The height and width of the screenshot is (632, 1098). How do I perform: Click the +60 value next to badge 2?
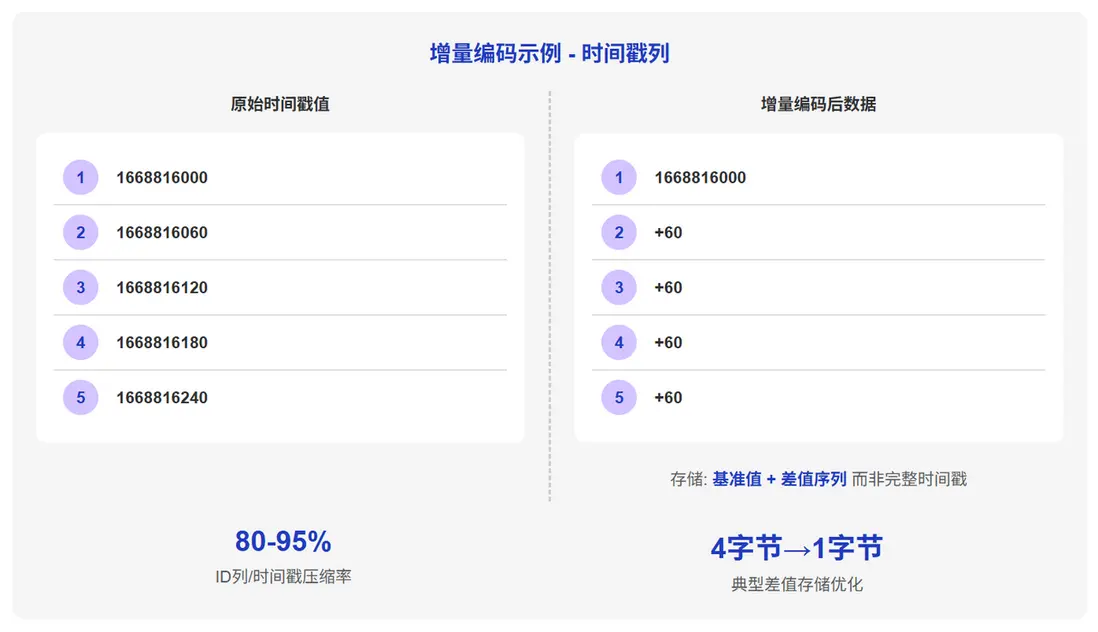668,233
